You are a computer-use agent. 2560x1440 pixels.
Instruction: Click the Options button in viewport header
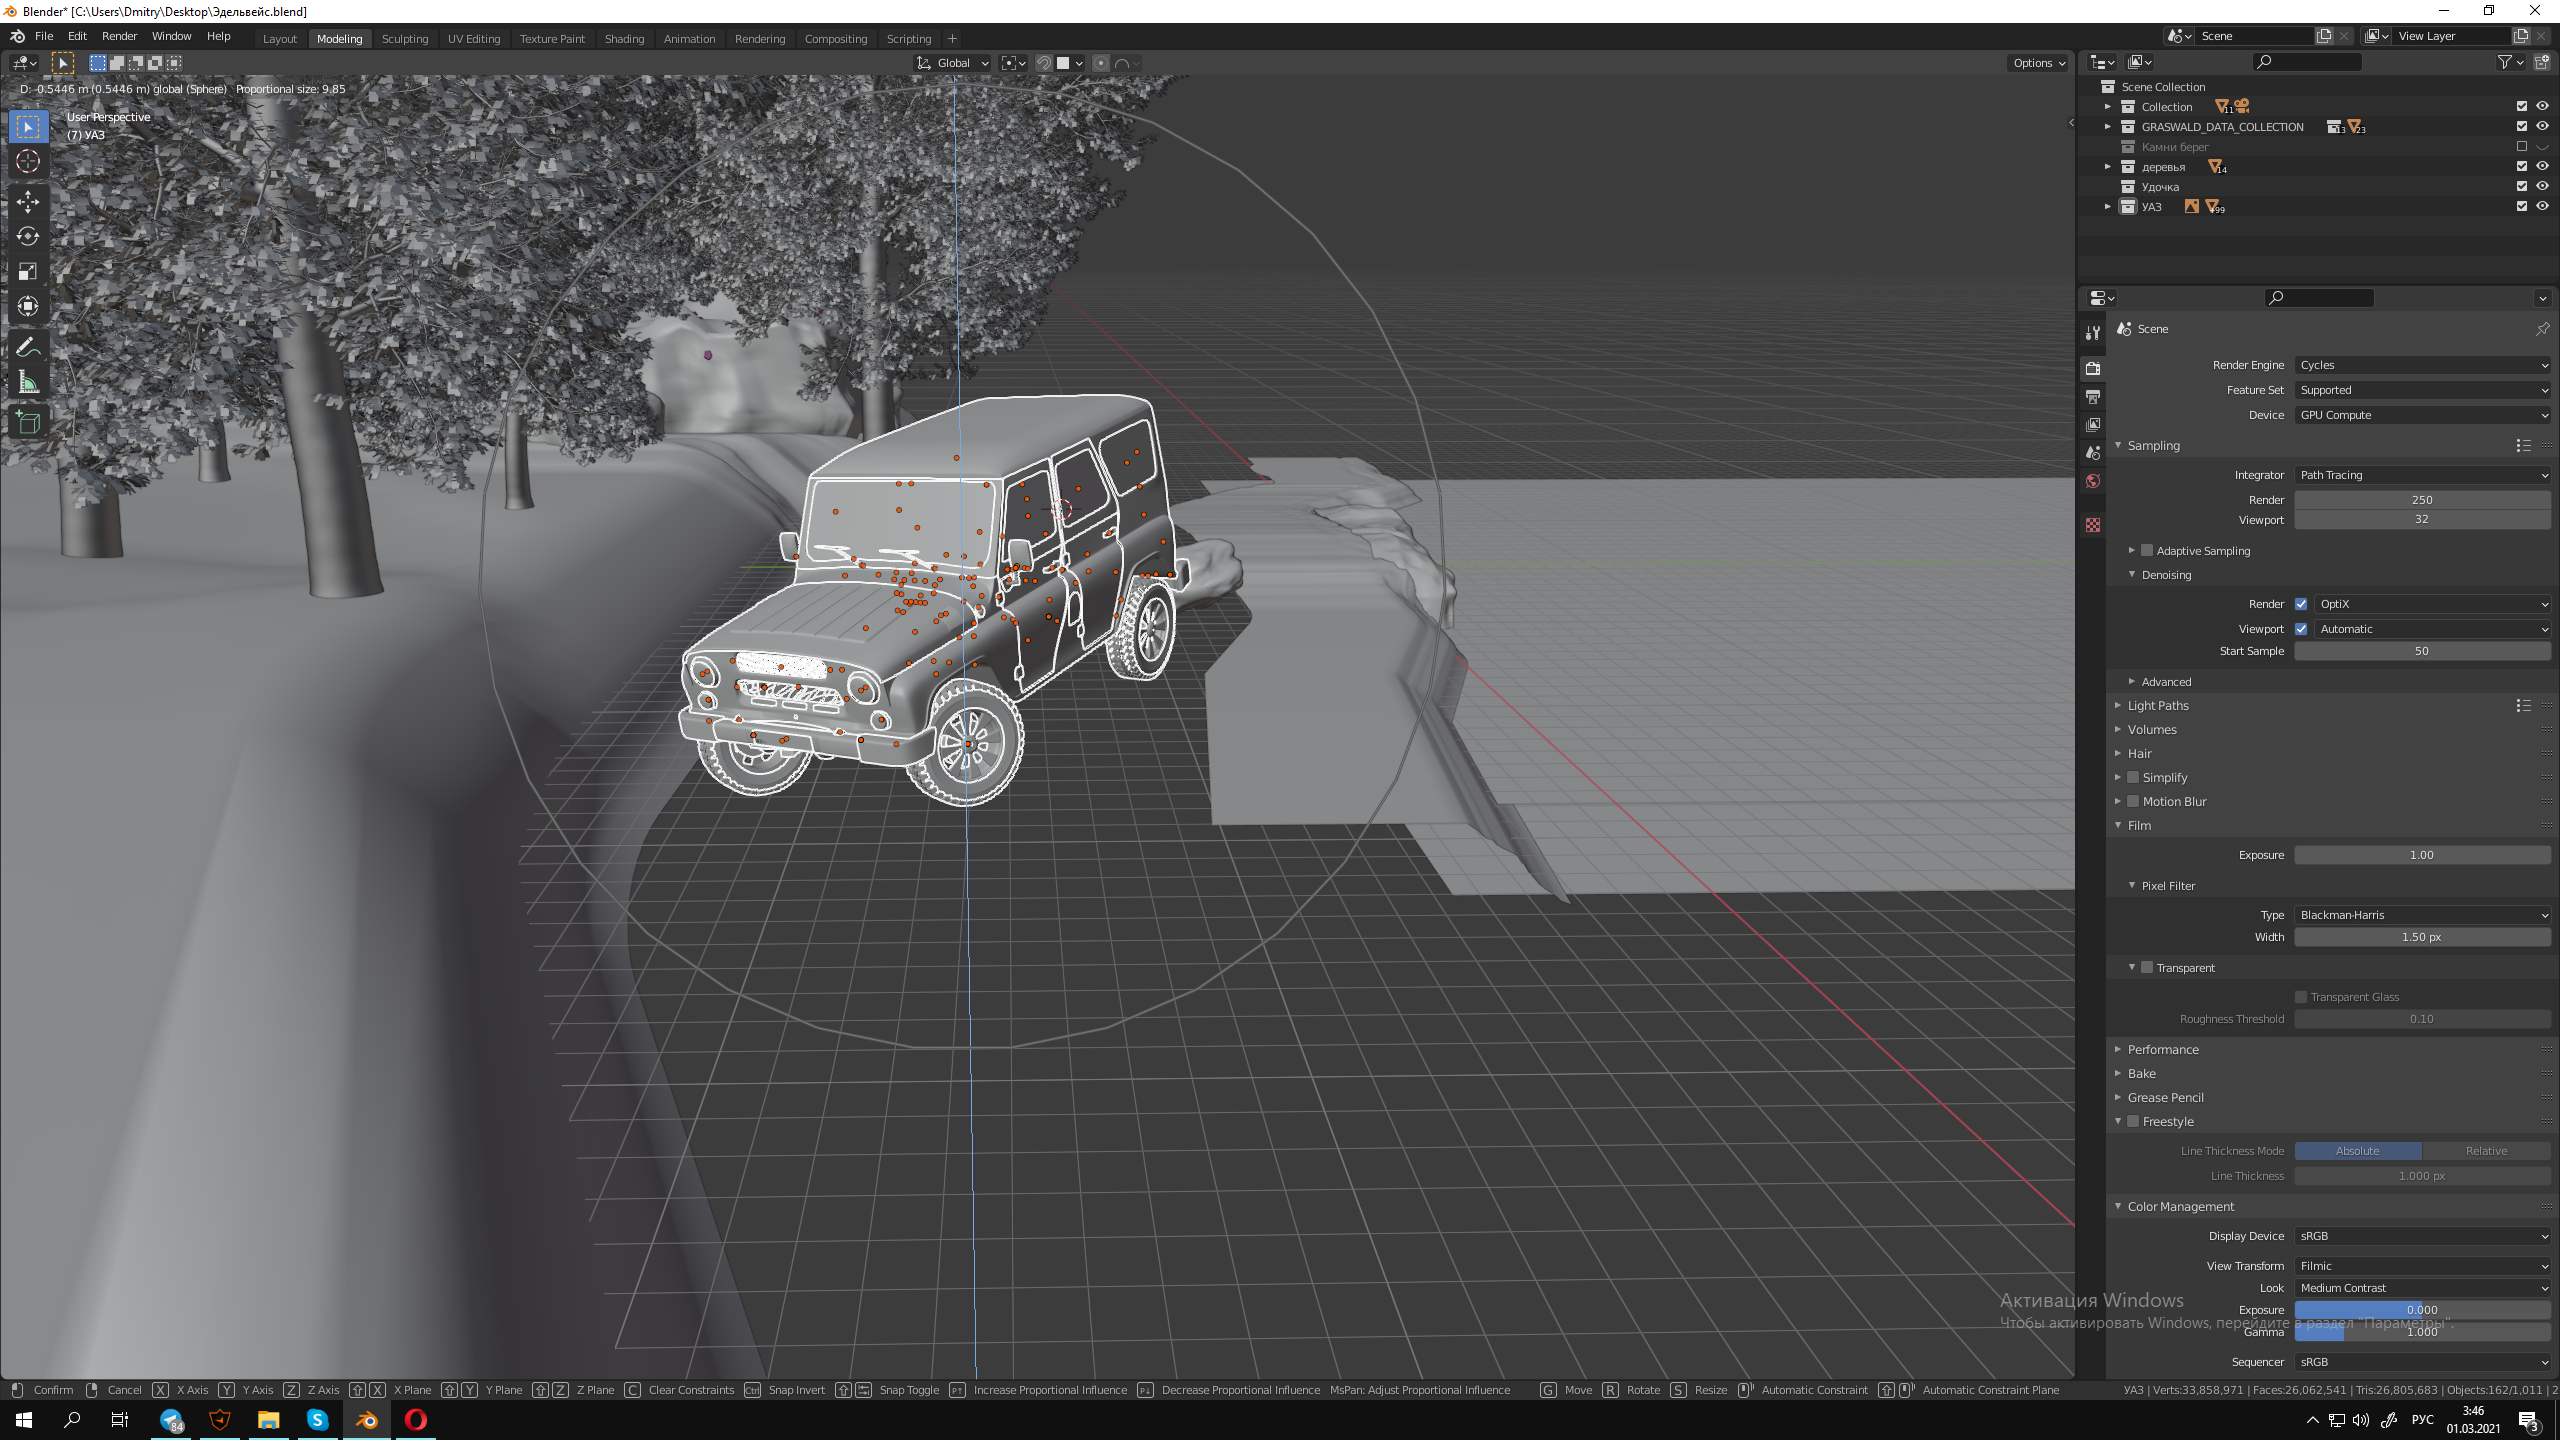pyautogui.click(x=2039, y=63)
